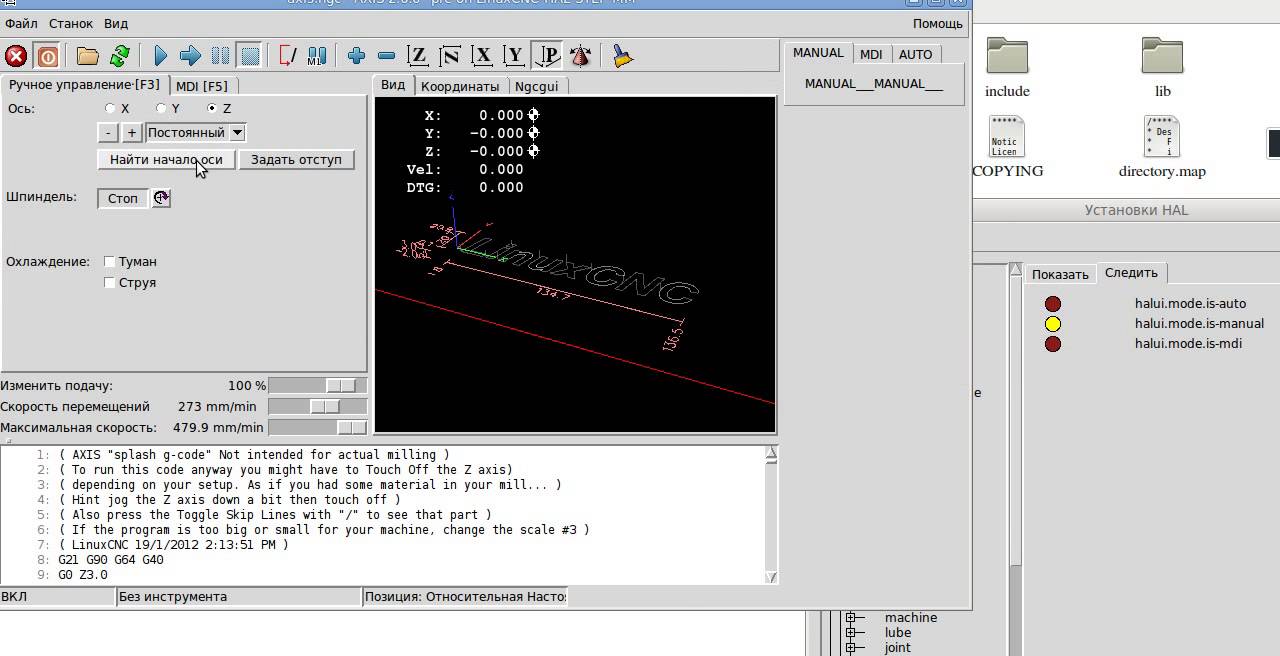Screen dimensions: 1280x656
Task: Enable the Туман coolant checkbox
Action: click(110, 262)
